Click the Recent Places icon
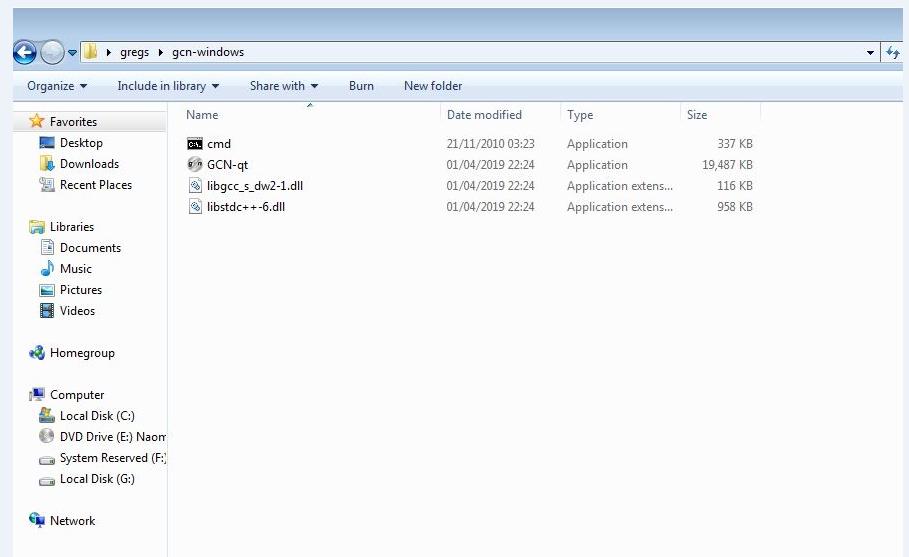Image resolution: width=909 pixels, height=557 pixels. (x=47, y=184)
